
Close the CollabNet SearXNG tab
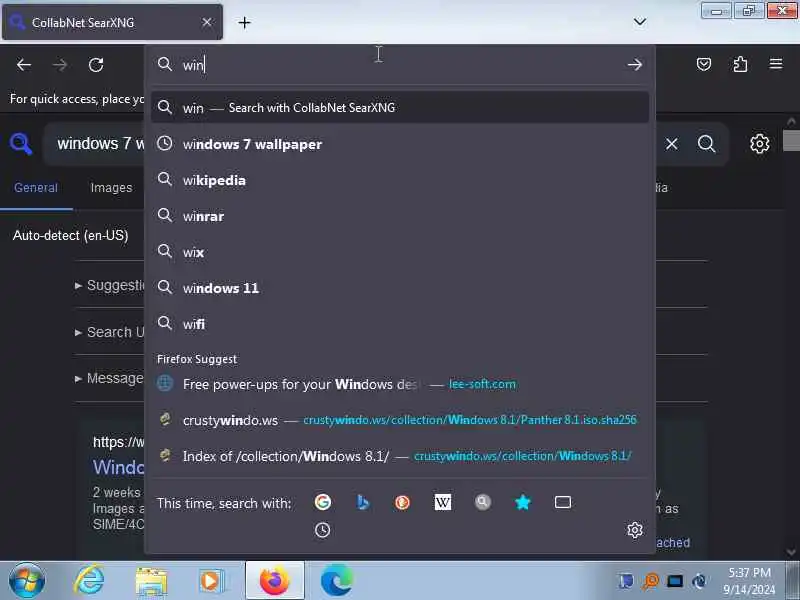coord(207,22)
